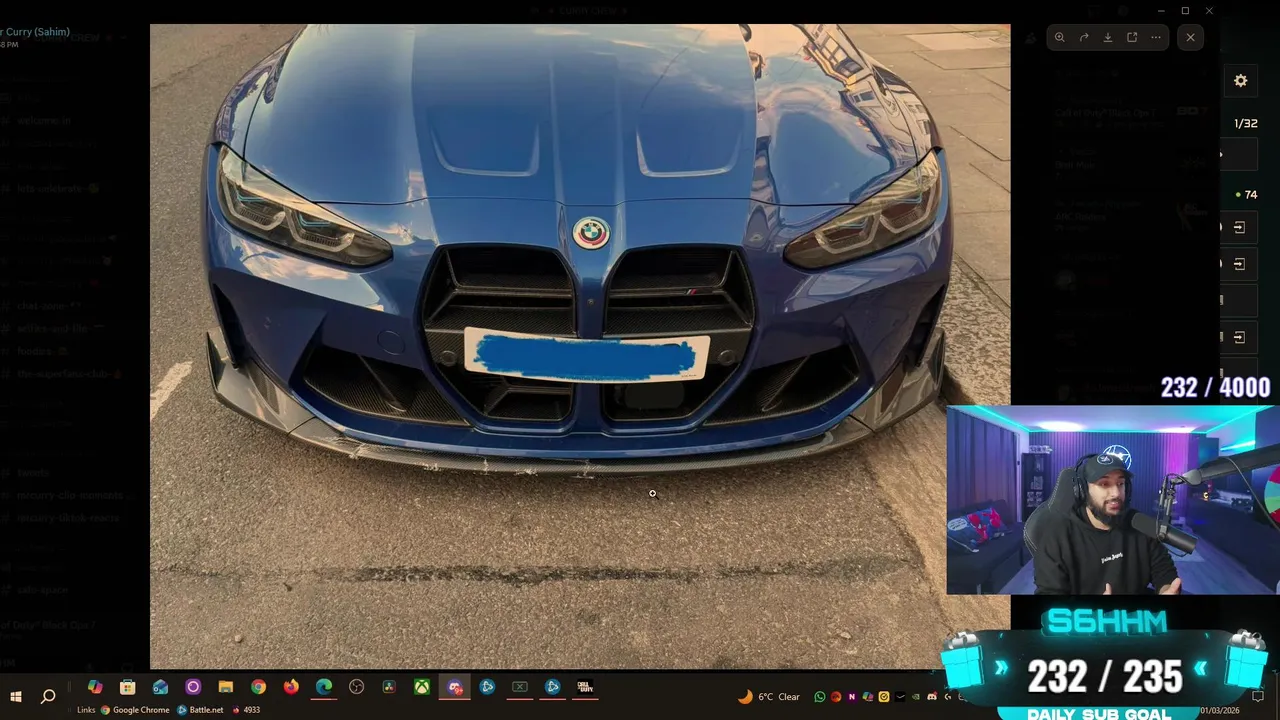Open the weather widget showing 6°C Clear
The height and width of the screenshot is (720, 1280).
[x=769, y=697]
